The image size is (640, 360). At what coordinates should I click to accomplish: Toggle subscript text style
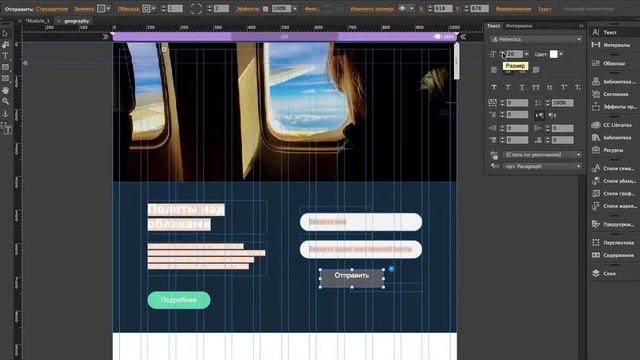tap(578, 87)
